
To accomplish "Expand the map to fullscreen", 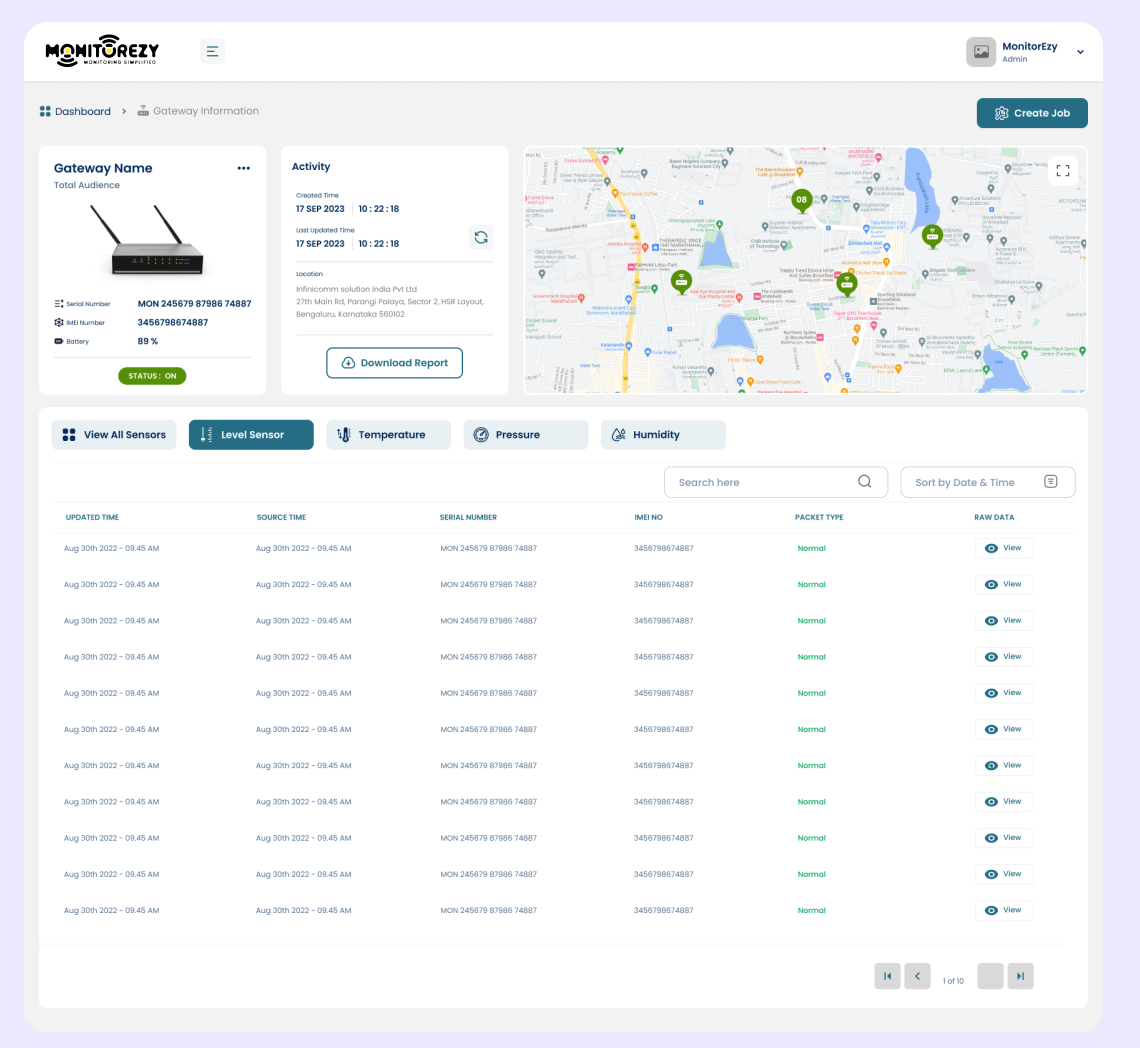I will tap(1063, 171).
